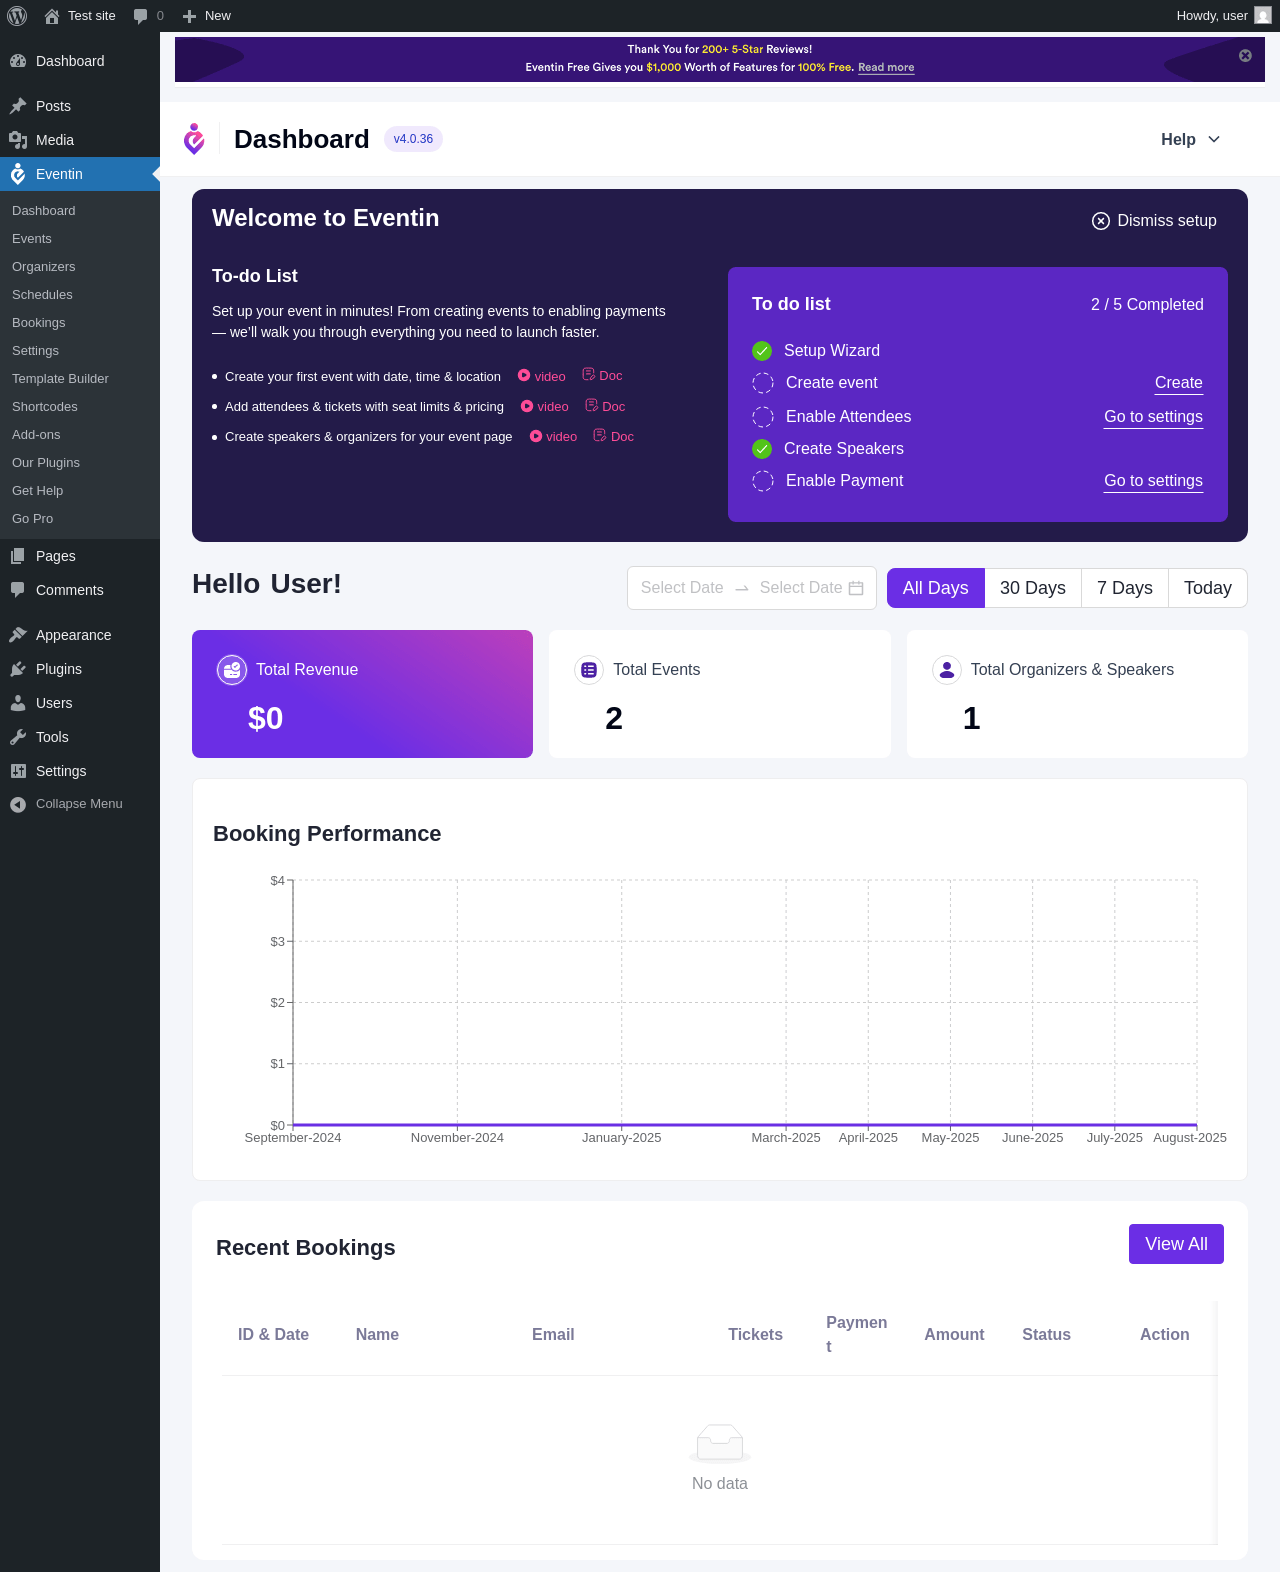
Task: Click the Total Organizers & Speakers person icon
Action: pyautogui.click(x=947, y=670)
